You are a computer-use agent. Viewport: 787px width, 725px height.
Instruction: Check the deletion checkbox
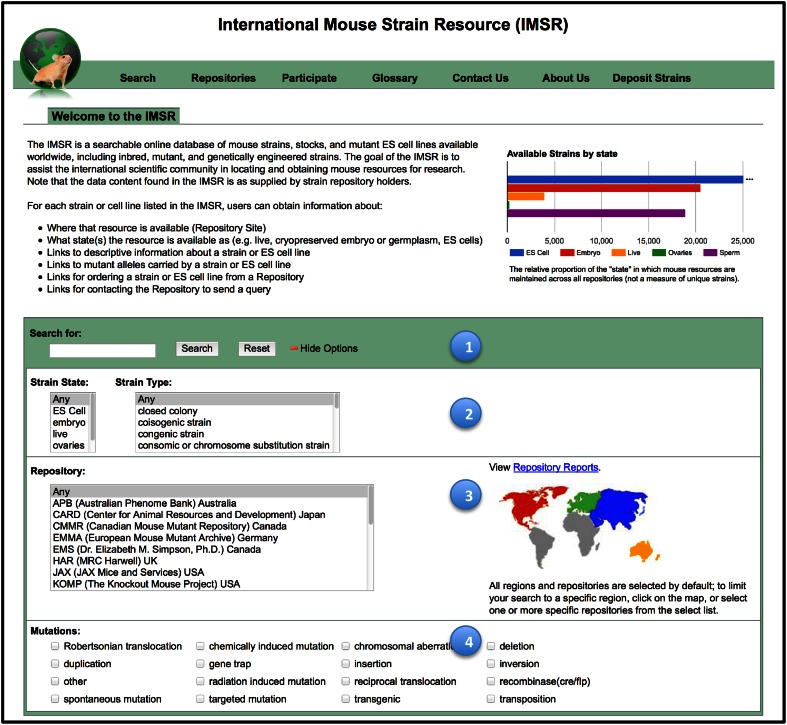tap(491, 646)
